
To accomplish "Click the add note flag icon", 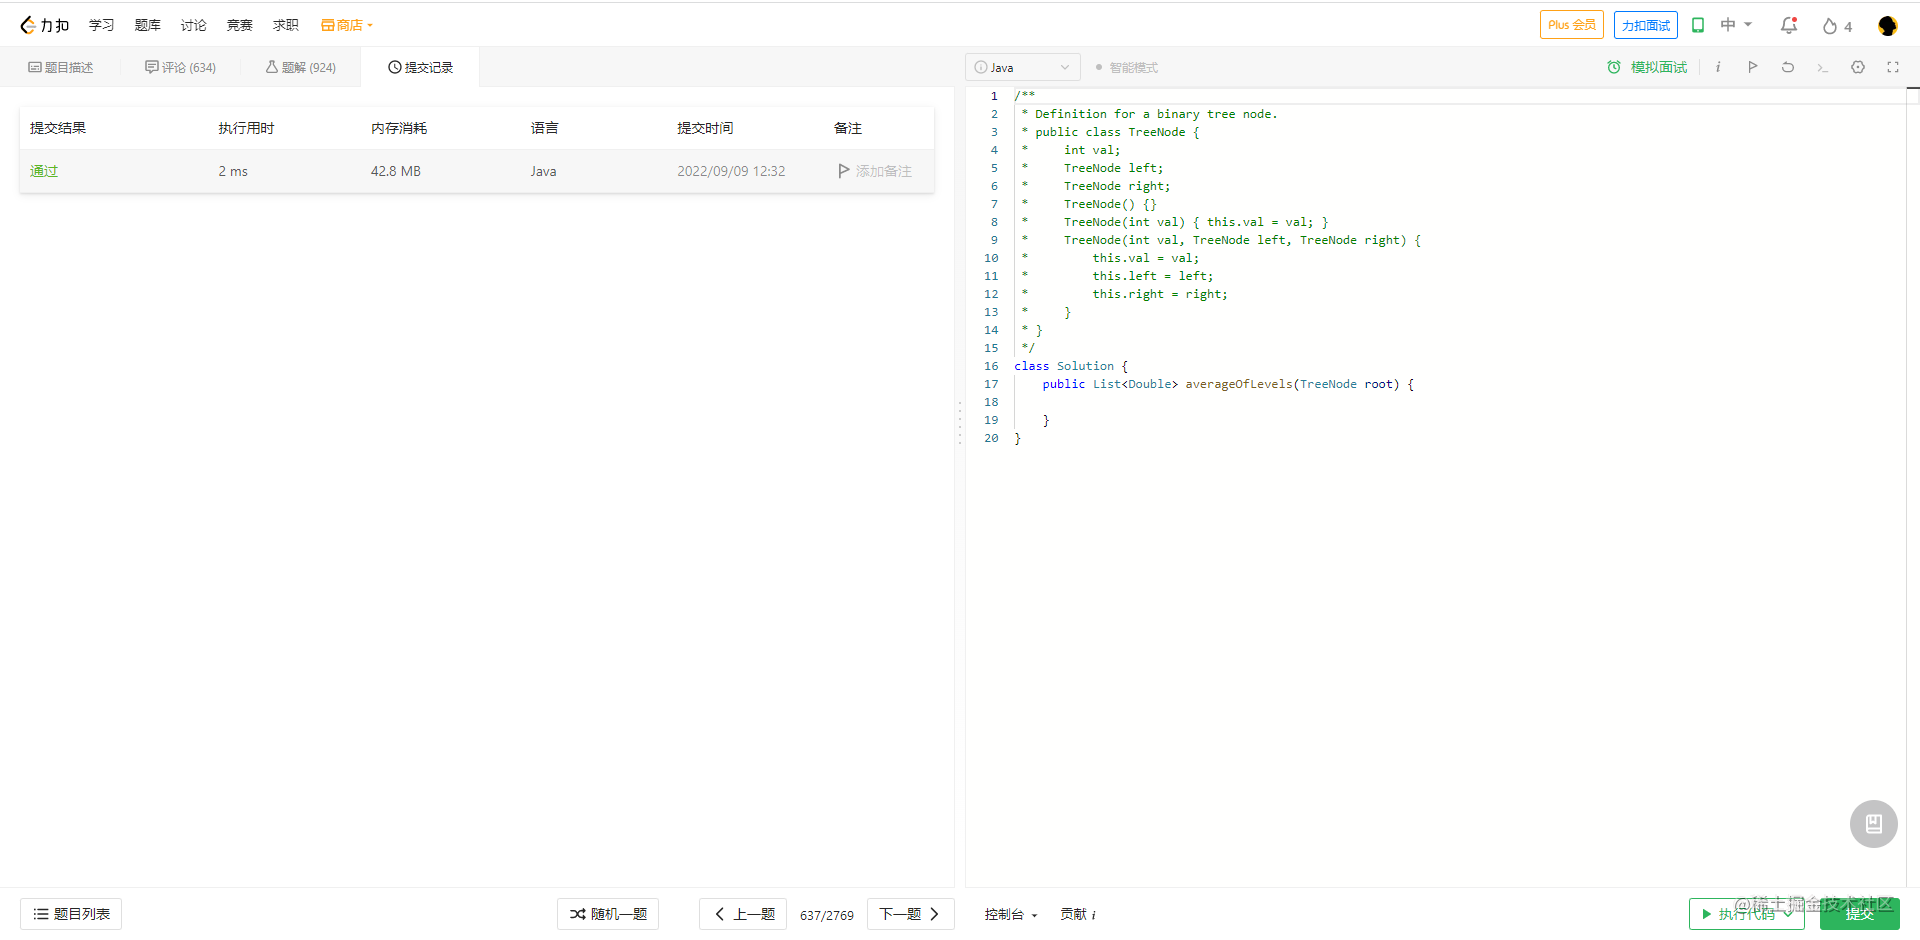I will pyautogui.click(x=843, y=171).
